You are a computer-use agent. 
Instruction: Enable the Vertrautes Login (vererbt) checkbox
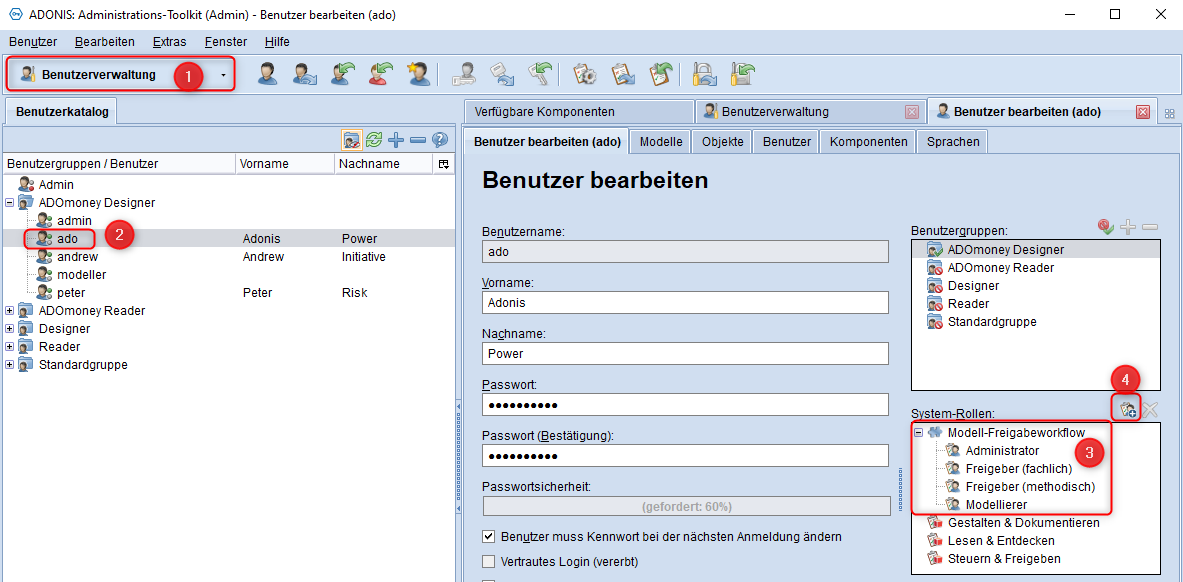pos(489,561)
